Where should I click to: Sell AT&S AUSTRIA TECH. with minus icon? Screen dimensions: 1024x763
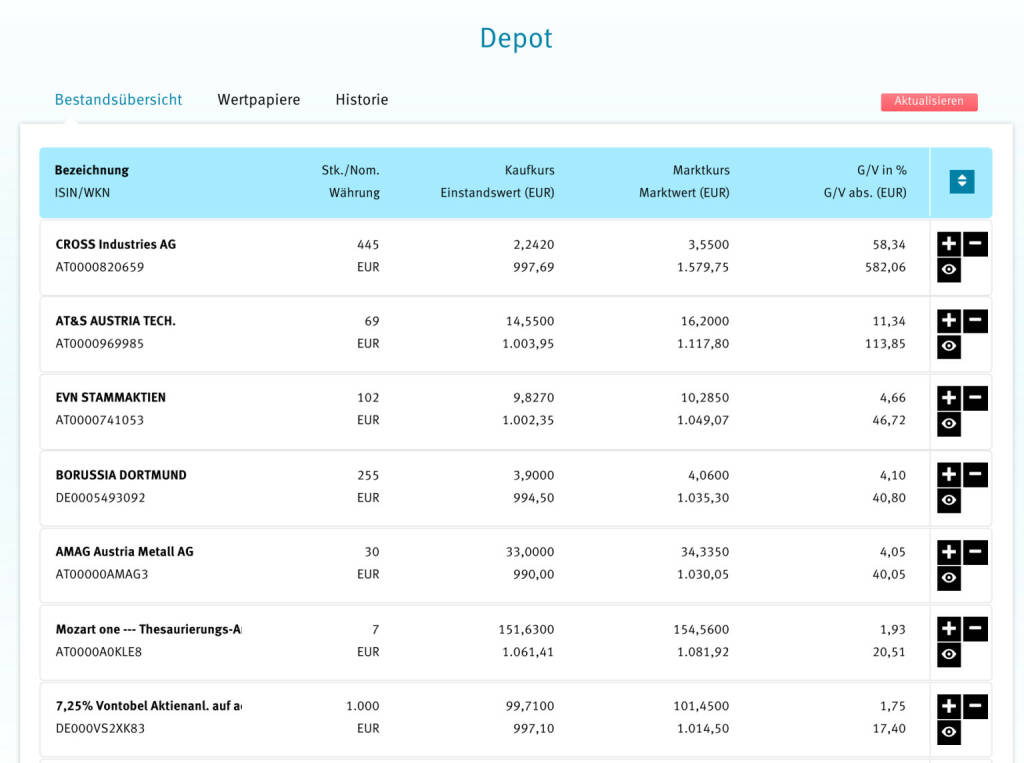point(975,321)
